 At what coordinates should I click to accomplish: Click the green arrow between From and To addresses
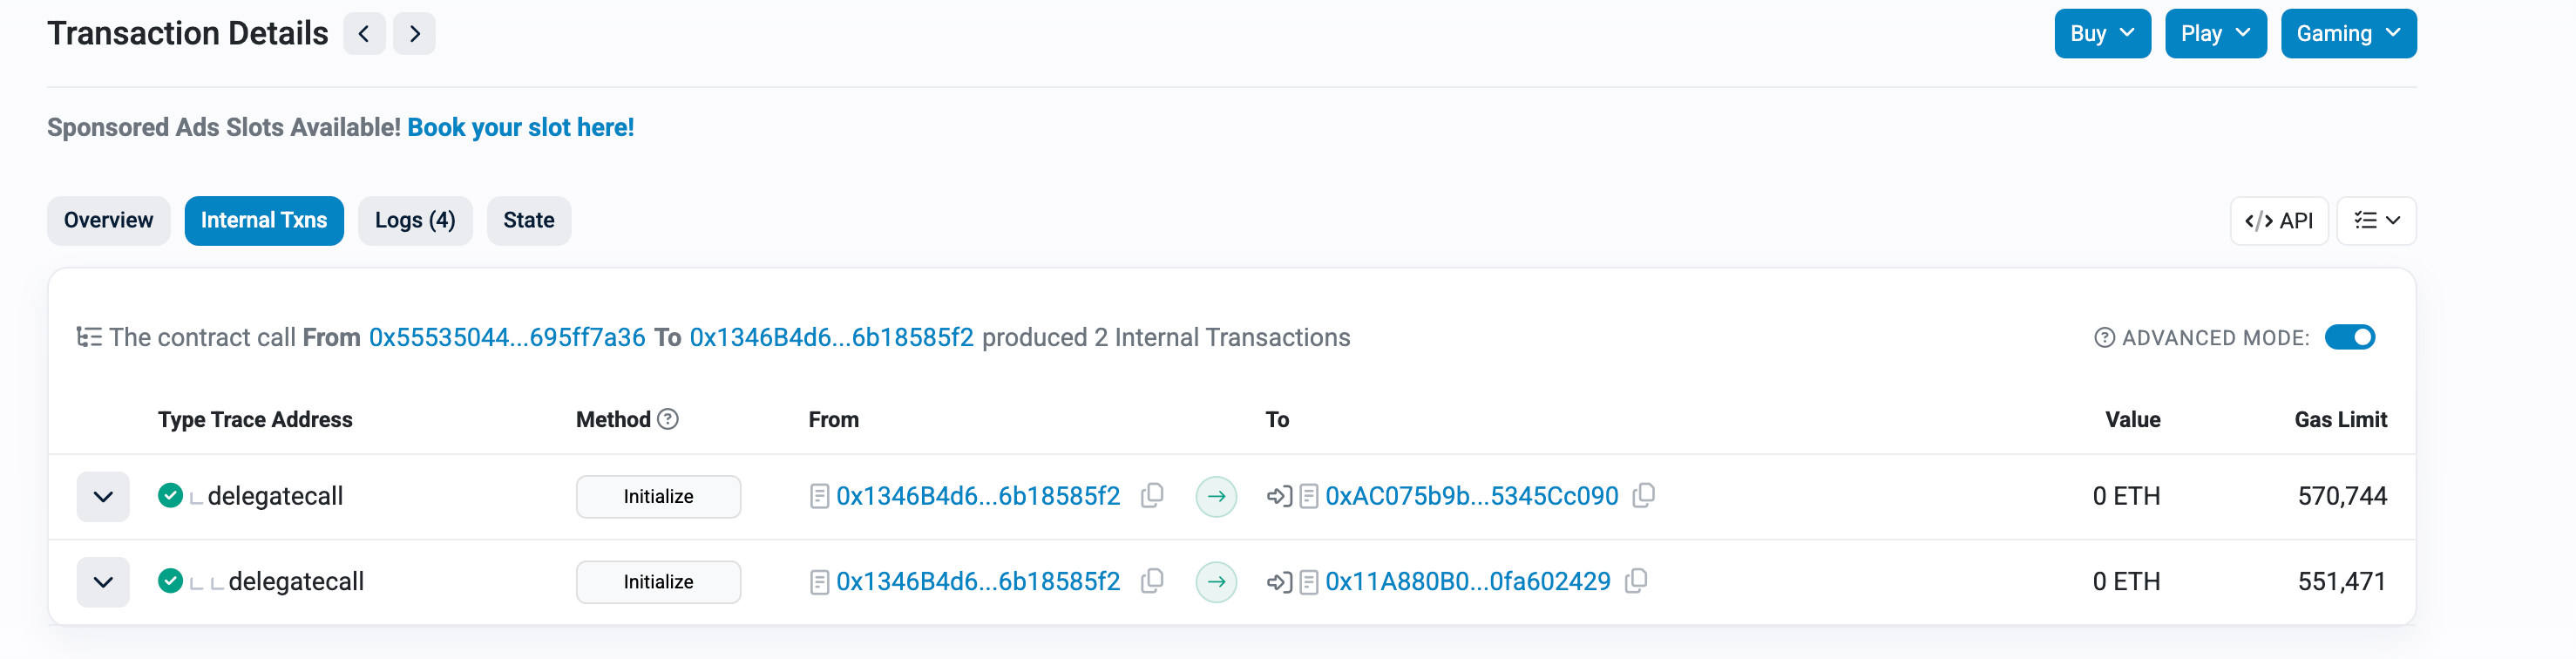tap(1216, 495)
